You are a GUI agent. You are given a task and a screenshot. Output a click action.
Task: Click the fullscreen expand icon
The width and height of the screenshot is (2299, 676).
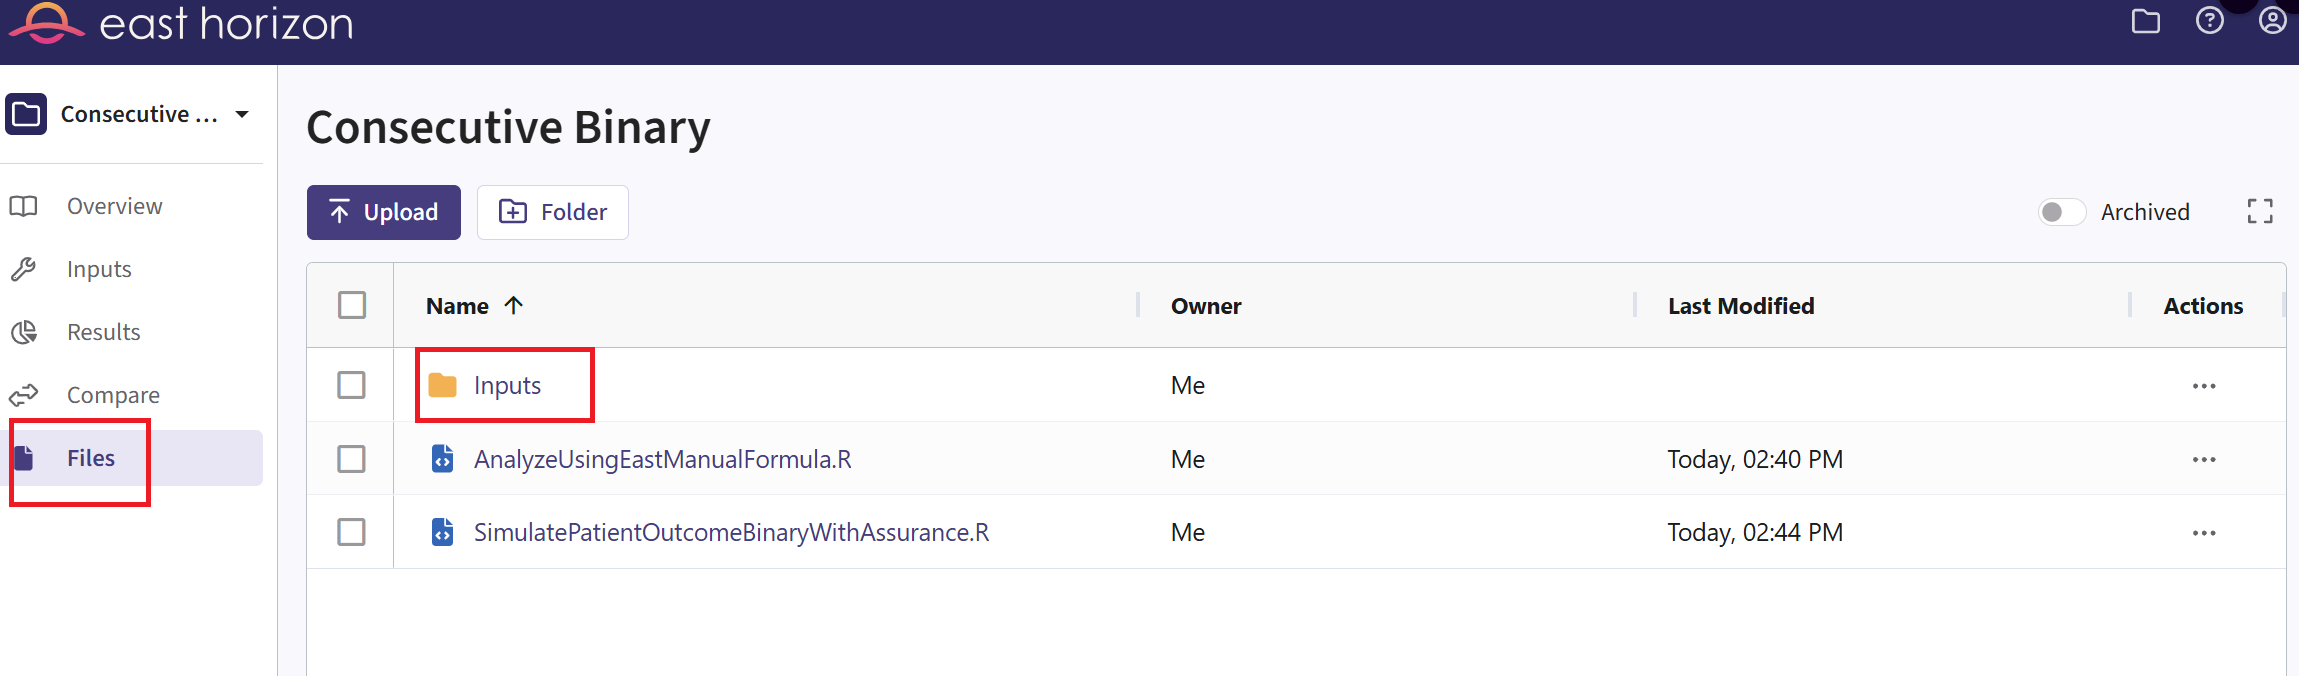click(2259, 211)
